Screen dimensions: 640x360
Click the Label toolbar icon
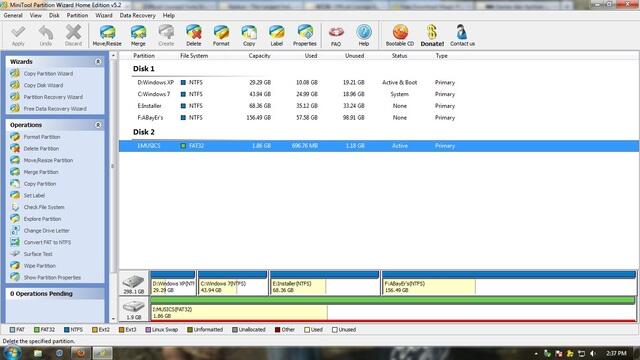click(x=276, y=36)
